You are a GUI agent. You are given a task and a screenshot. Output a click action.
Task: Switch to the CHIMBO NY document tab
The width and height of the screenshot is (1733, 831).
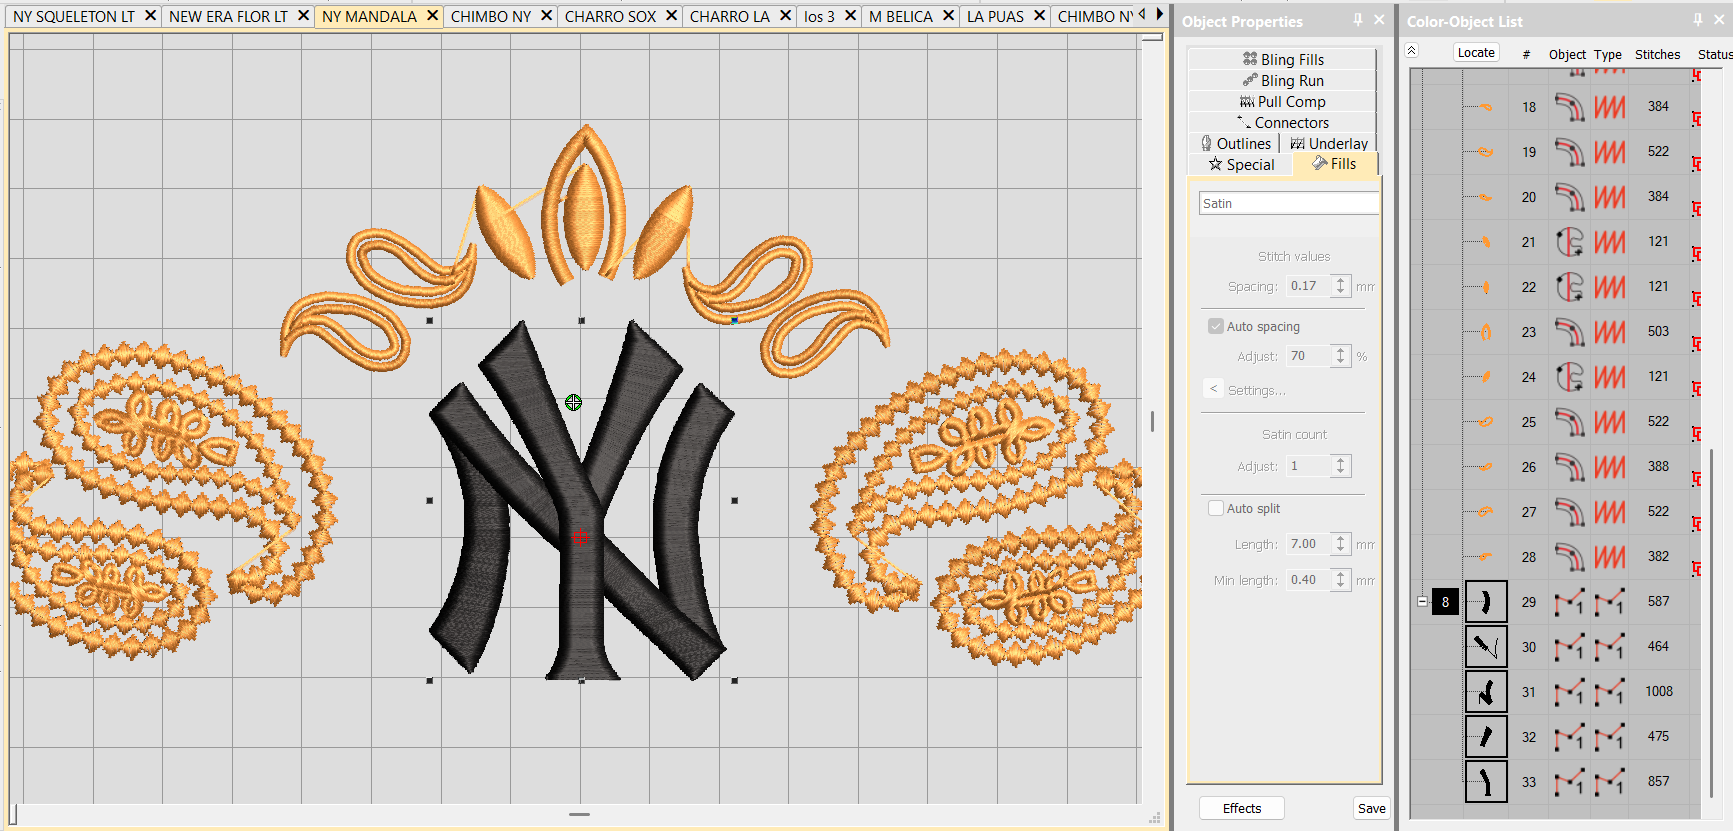[490, 16]
